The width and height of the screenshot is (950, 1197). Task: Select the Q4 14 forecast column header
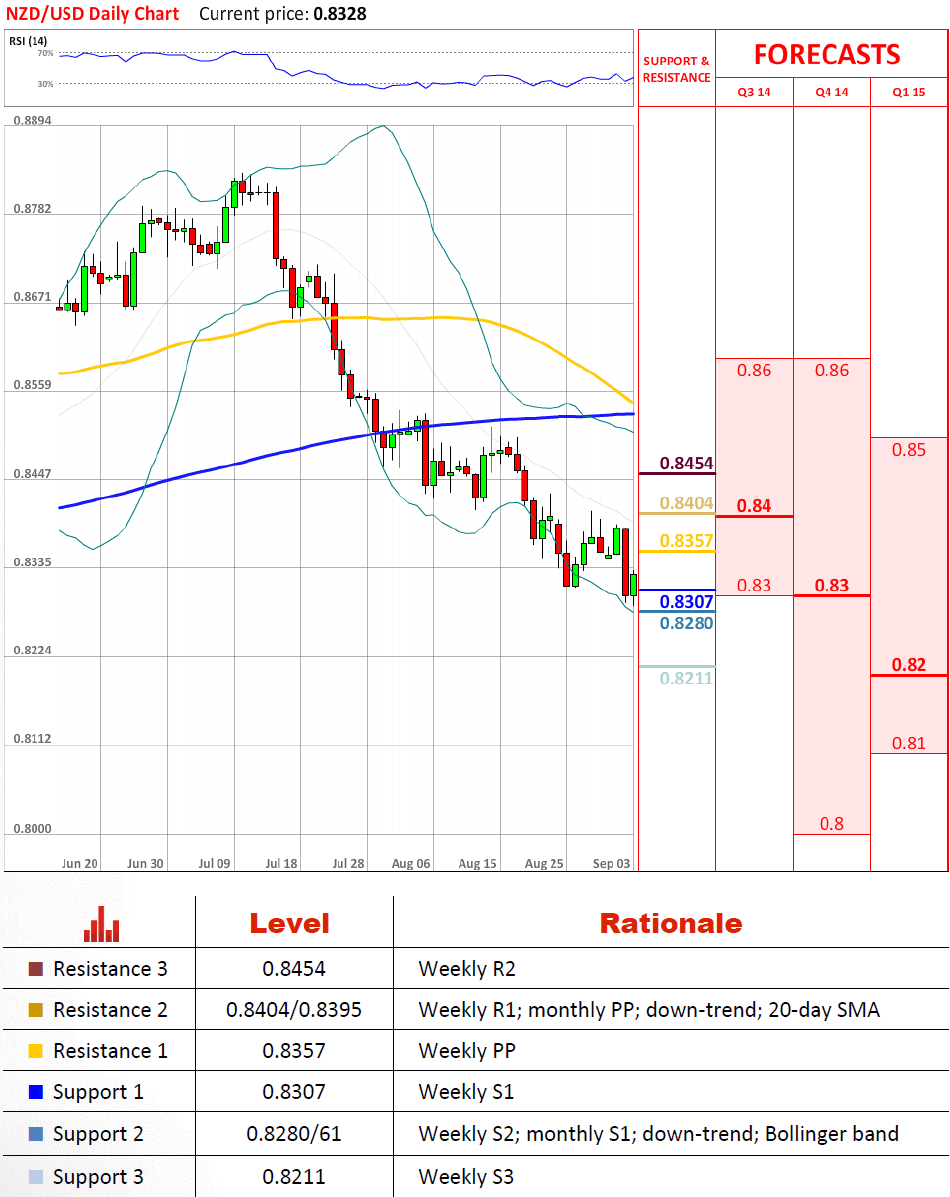(832, 92)
